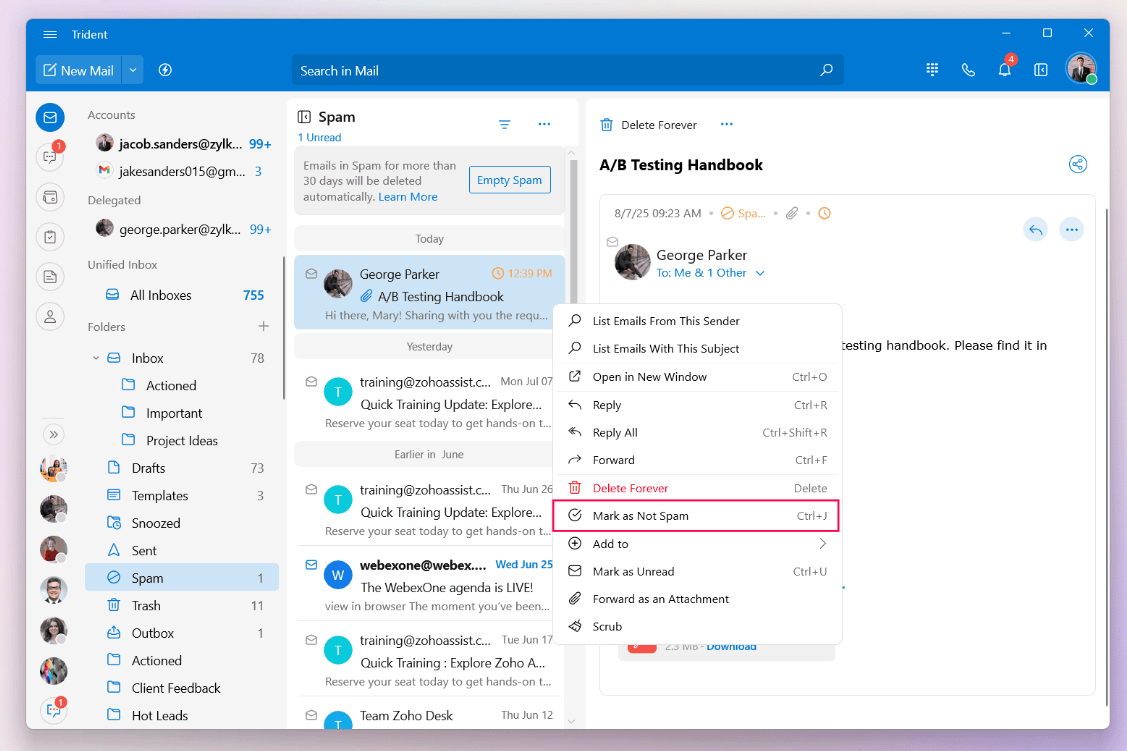1127x751 pixels.
Task: Expand the New Mail dropdown arrow
Action: coord(133,70)
